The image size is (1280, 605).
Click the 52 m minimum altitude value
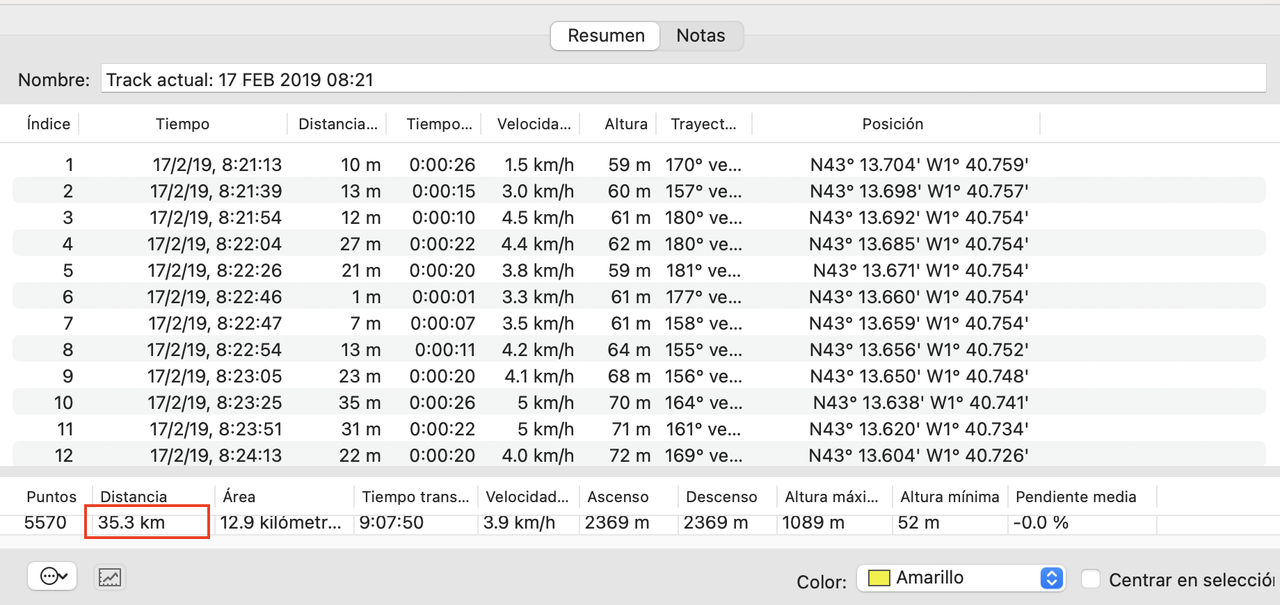(918, 523)
